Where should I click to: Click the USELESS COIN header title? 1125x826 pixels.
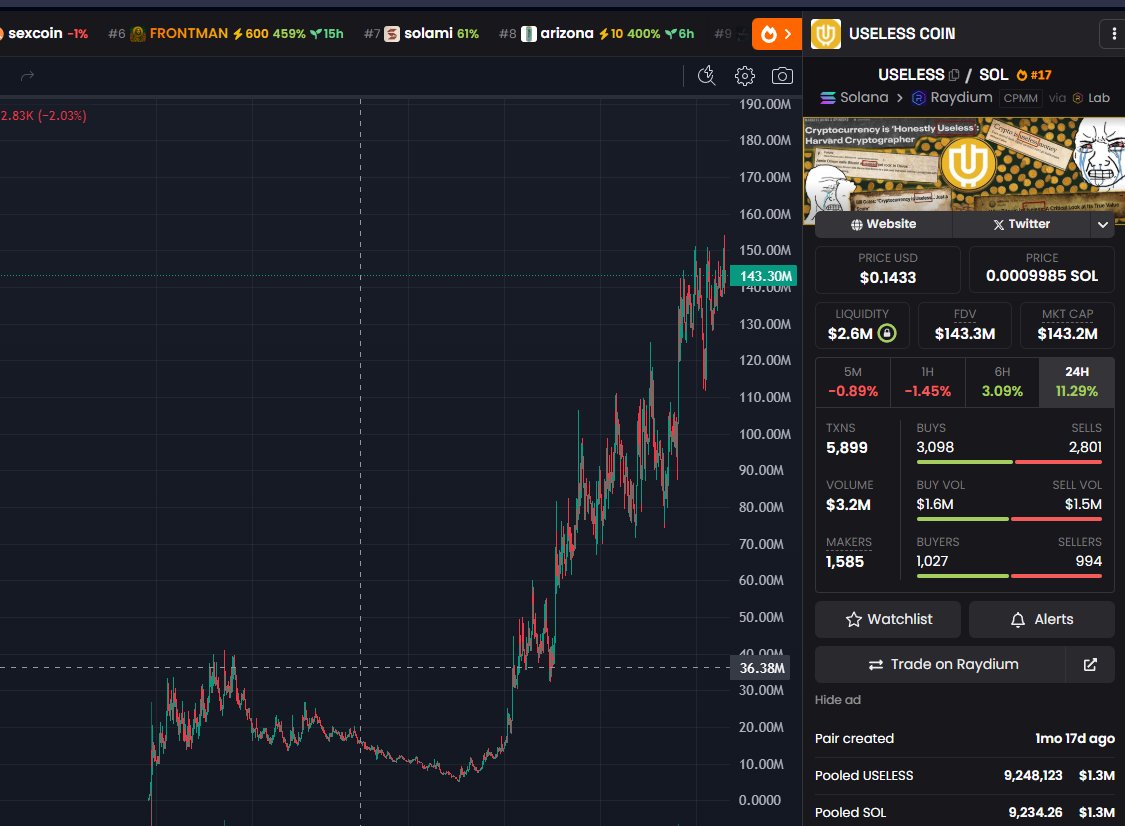902,34
